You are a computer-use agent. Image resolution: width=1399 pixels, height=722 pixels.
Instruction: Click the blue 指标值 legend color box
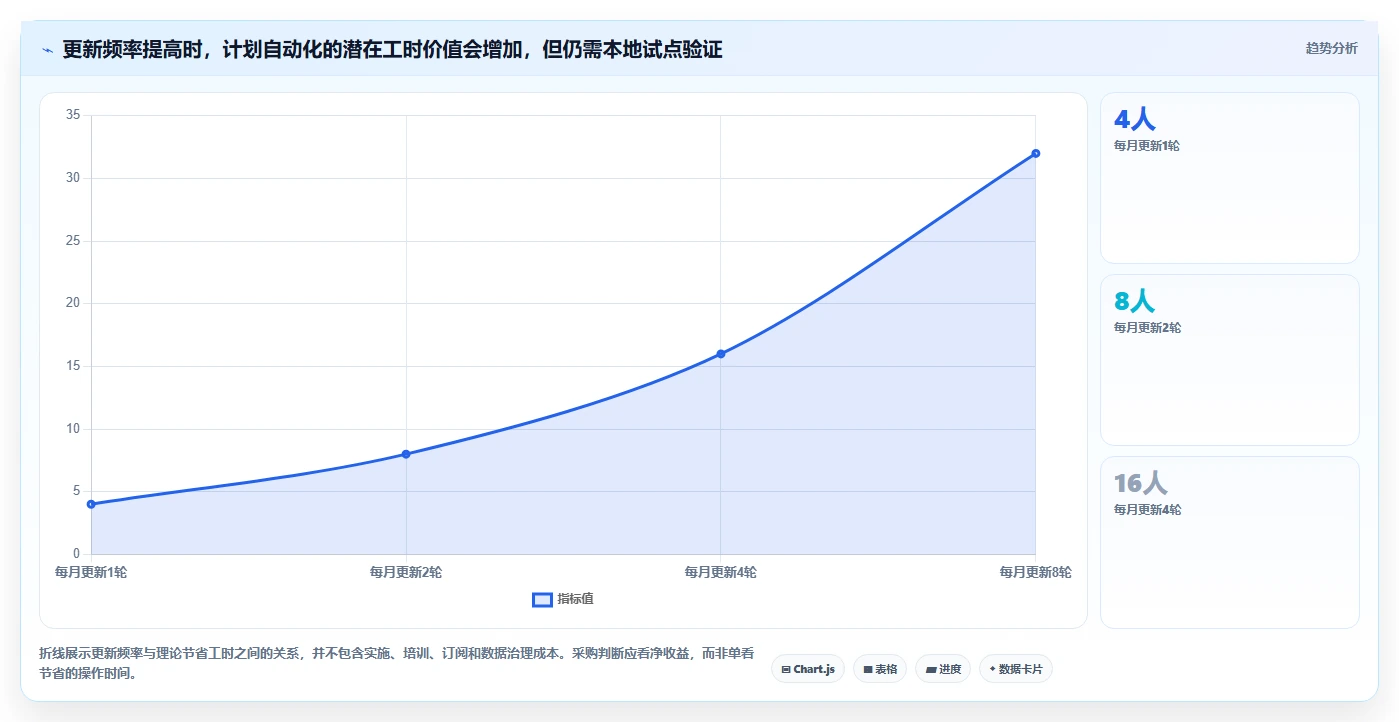(x=542, y=599)
